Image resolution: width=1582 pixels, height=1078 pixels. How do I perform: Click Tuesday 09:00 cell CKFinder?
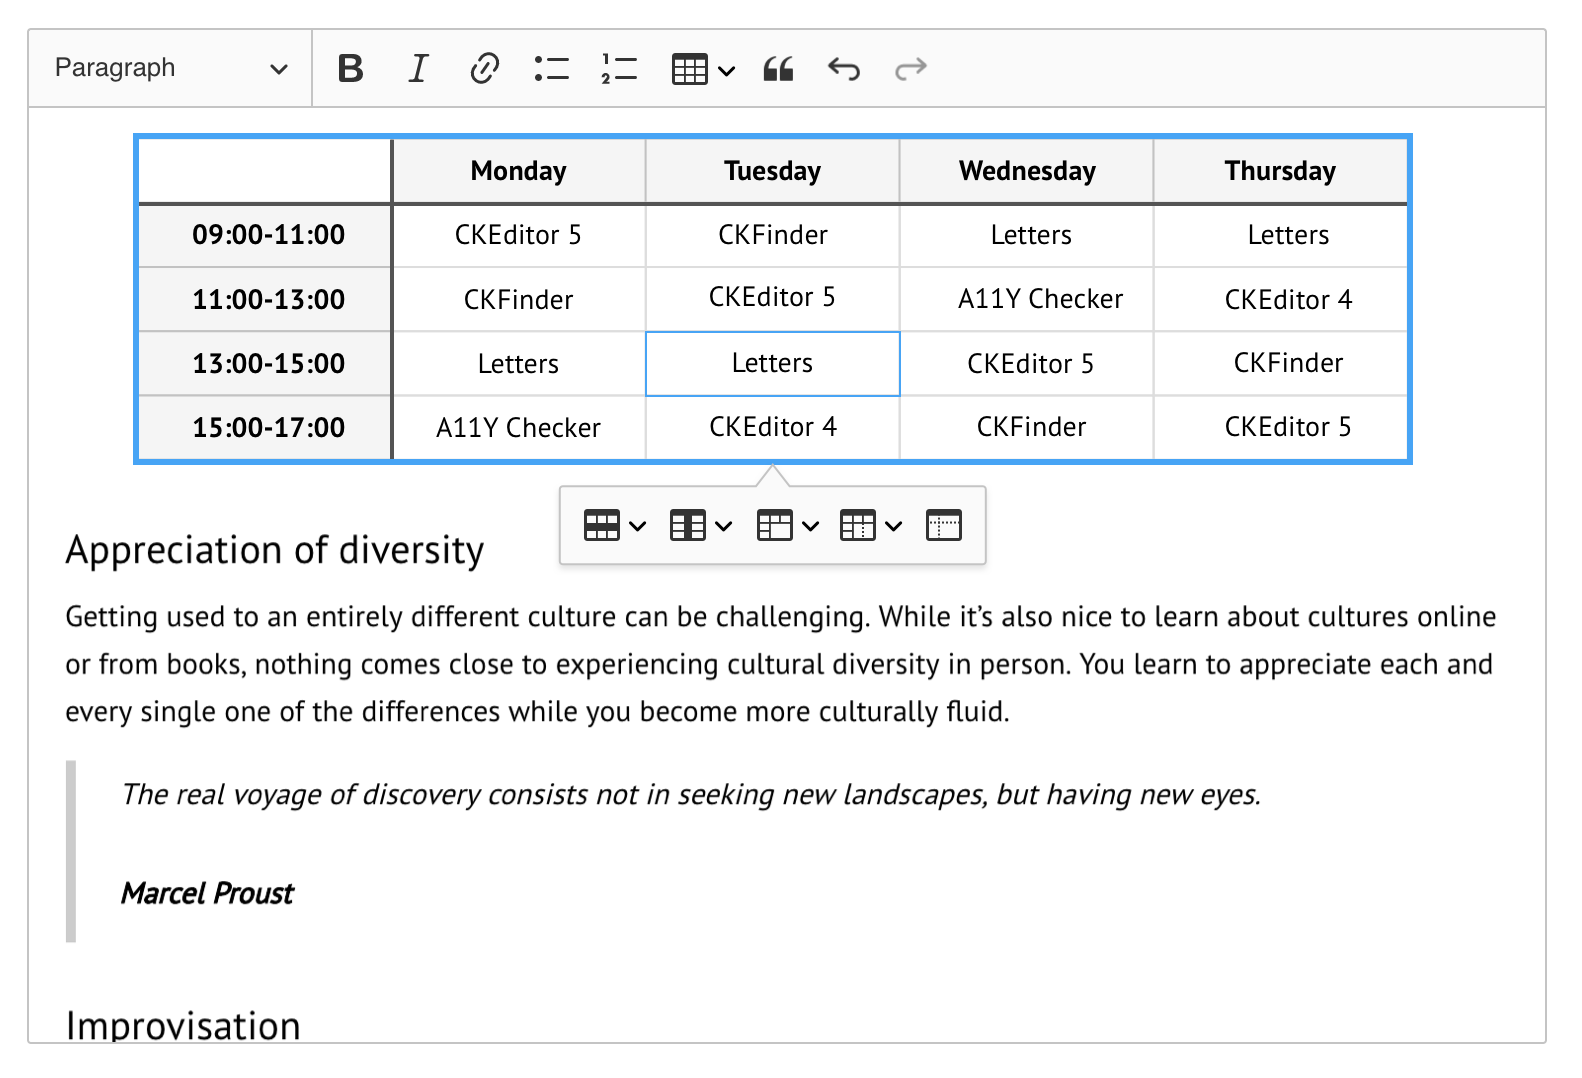[x=773, y=235]
